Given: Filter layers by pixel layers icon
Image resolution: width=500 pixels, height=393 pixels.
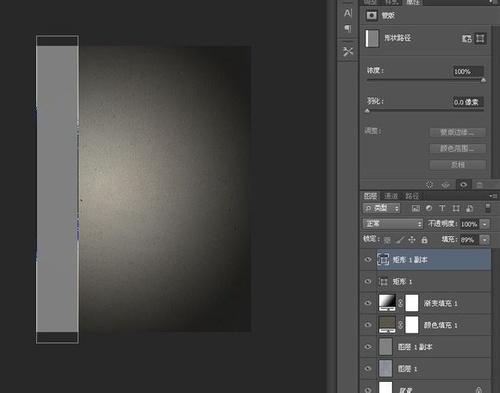Looking at the screenshot, I should click(x=416, y=208).
